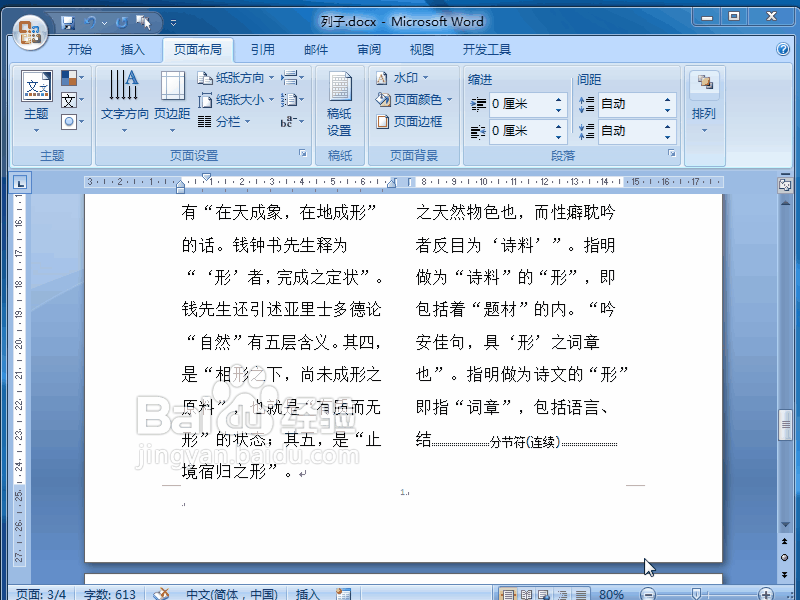Image resolution: width=800 pixels, height=600 pixels.
Task: Open select browse object circle button
Action: point(785,557)
